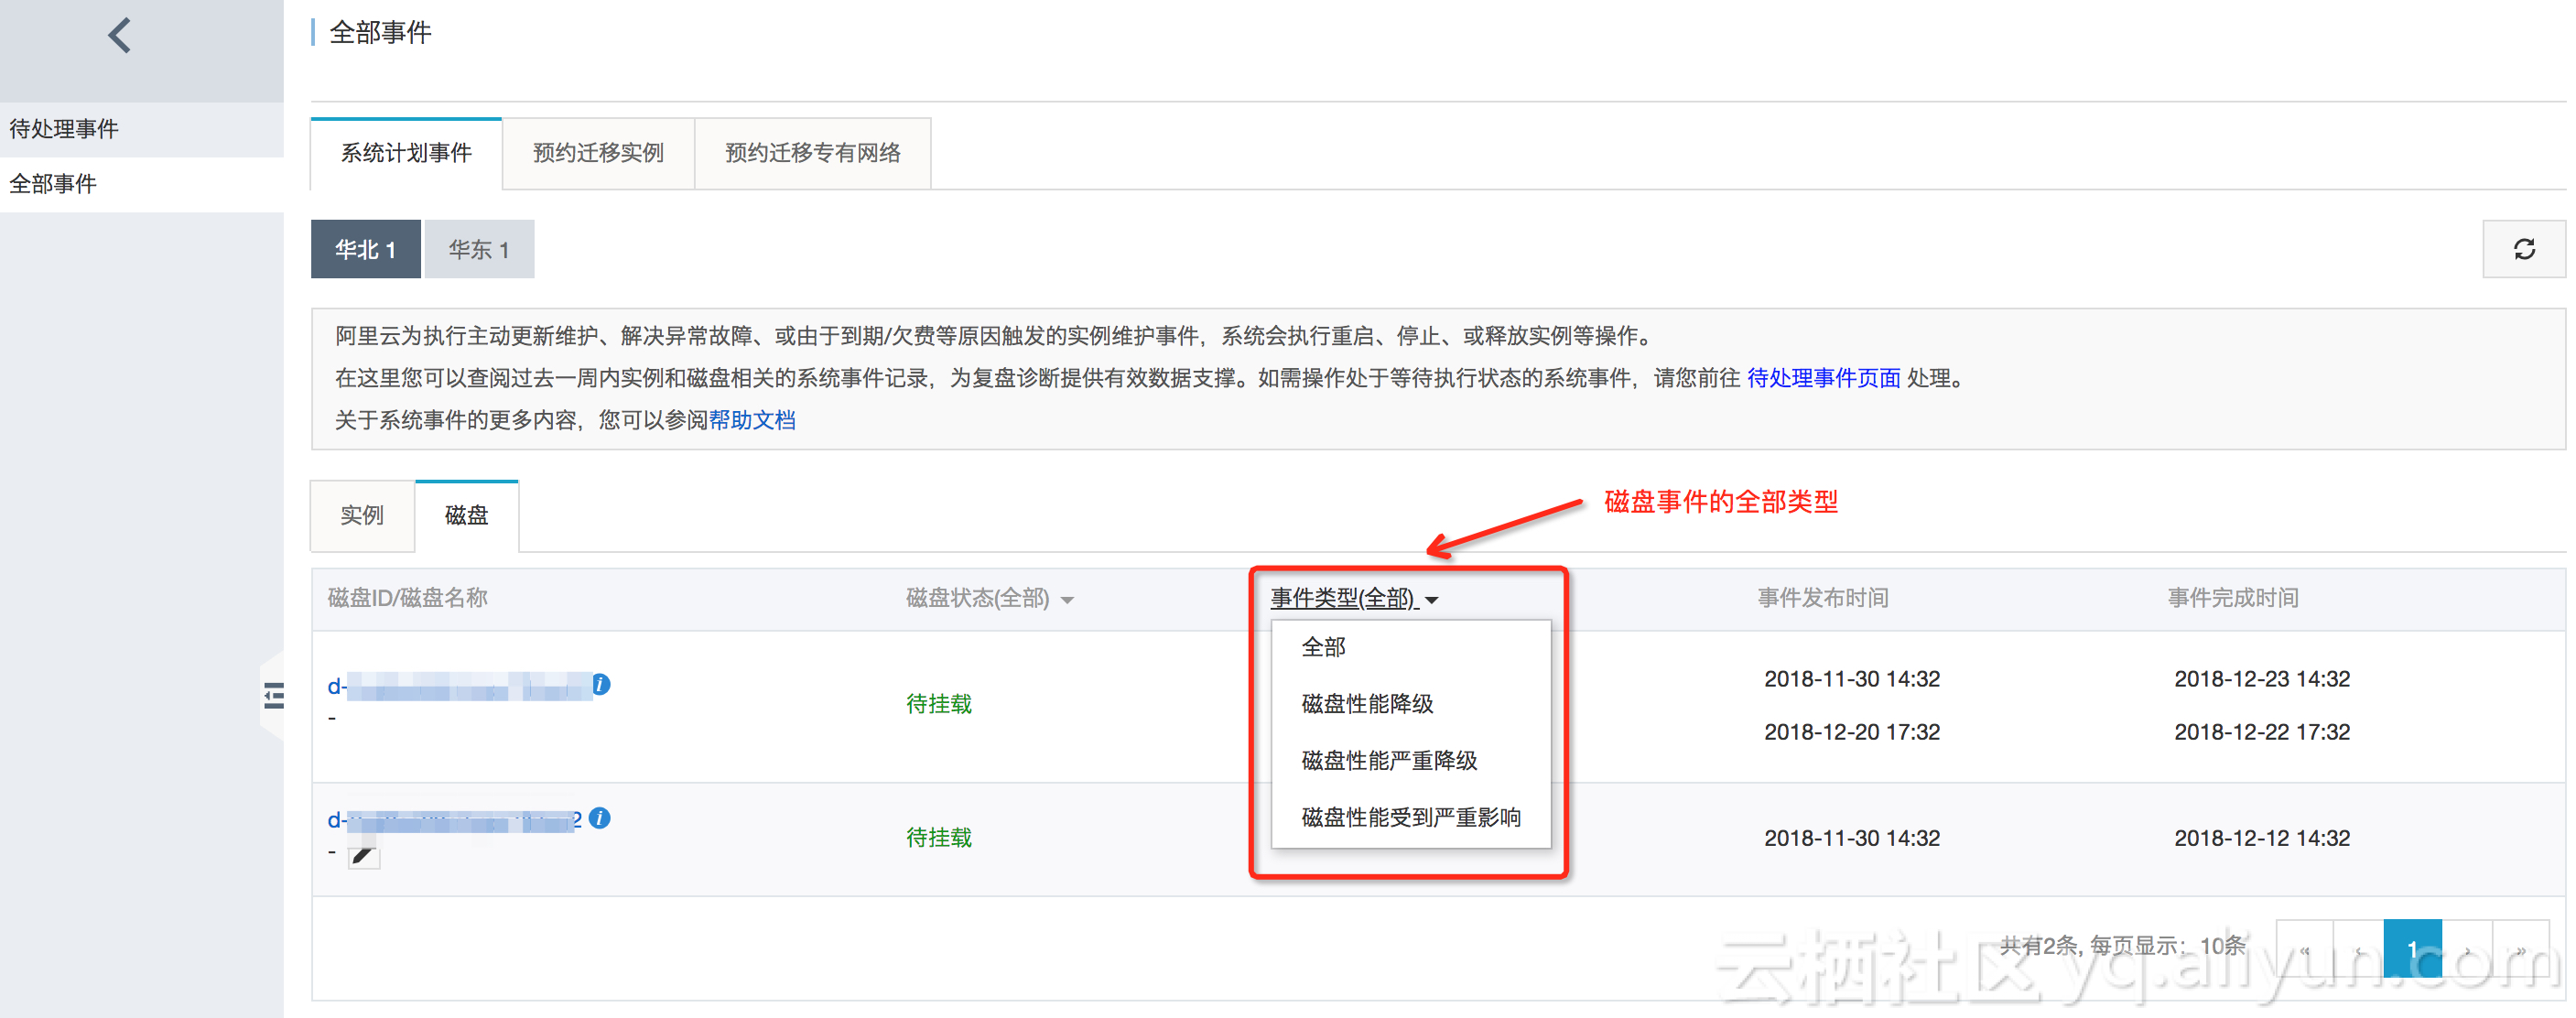
Task: Click the 事件发布时间 column header
Action: pyautogui.click(x=1823, y=598)
